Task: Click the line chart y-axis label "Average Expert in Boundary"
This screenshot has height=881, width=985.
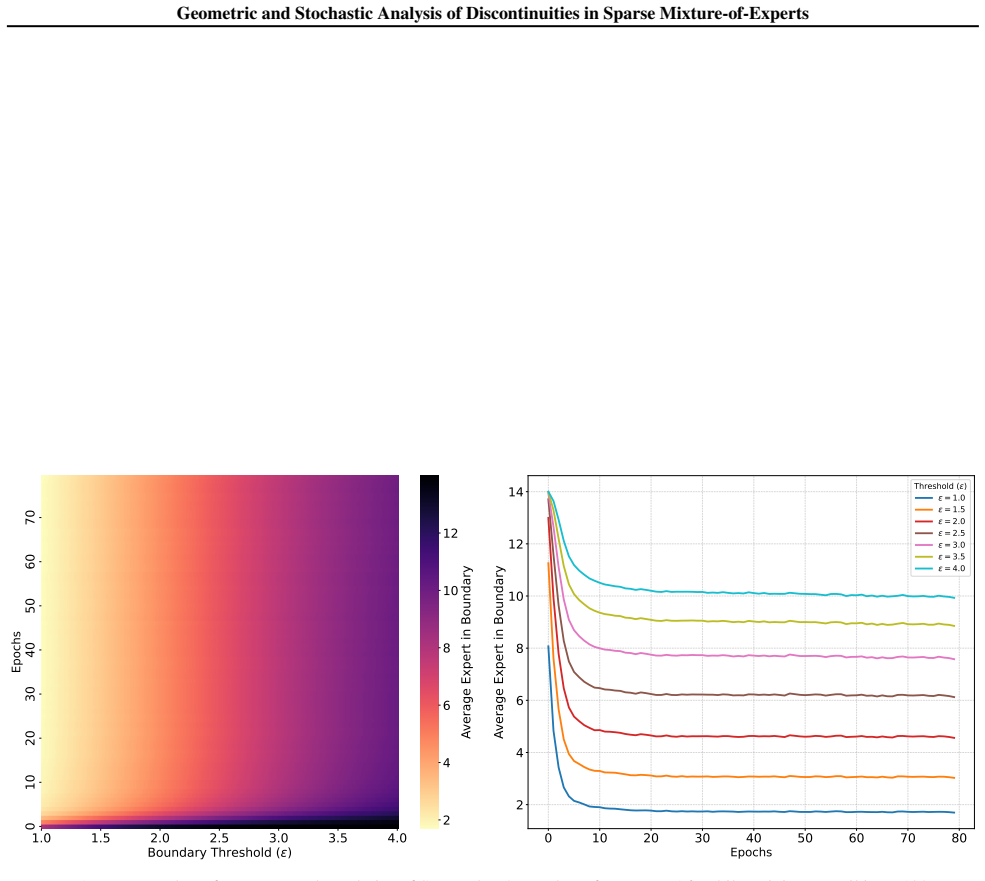Action: 499,652
